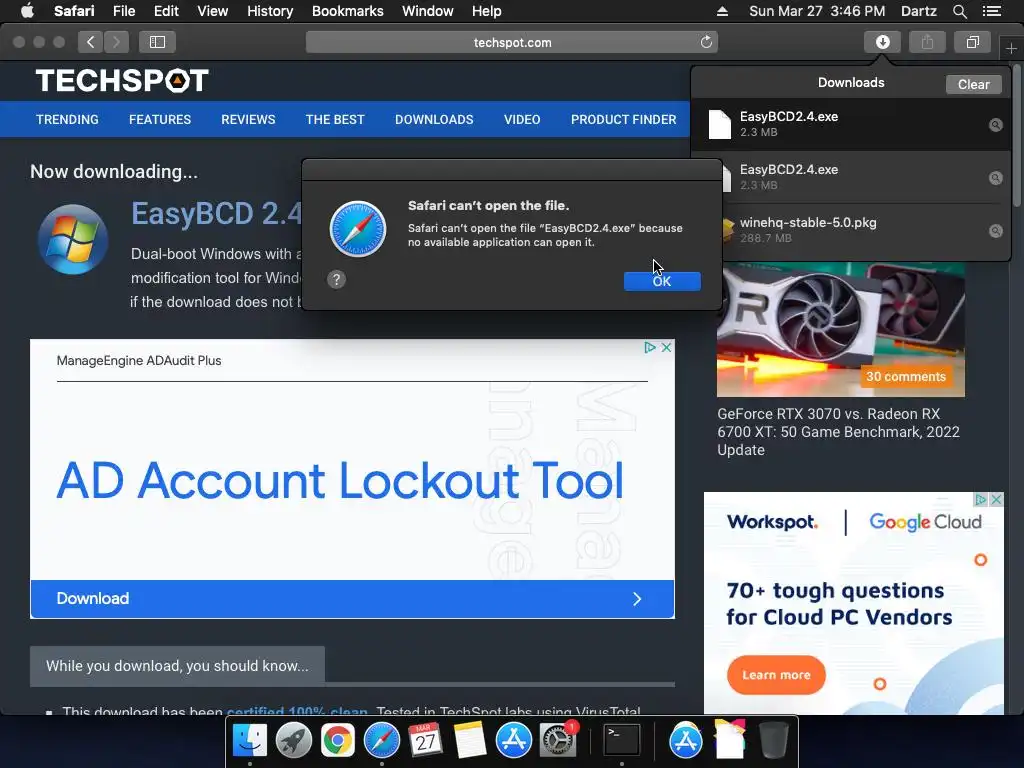Toggle the Safari downloads toolbar button

tap(882, 42)
